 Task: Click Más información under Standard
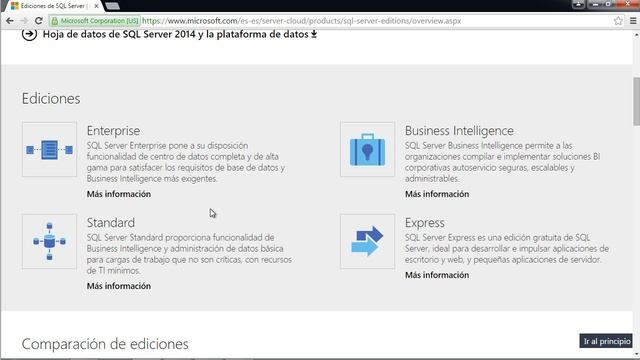119,286
